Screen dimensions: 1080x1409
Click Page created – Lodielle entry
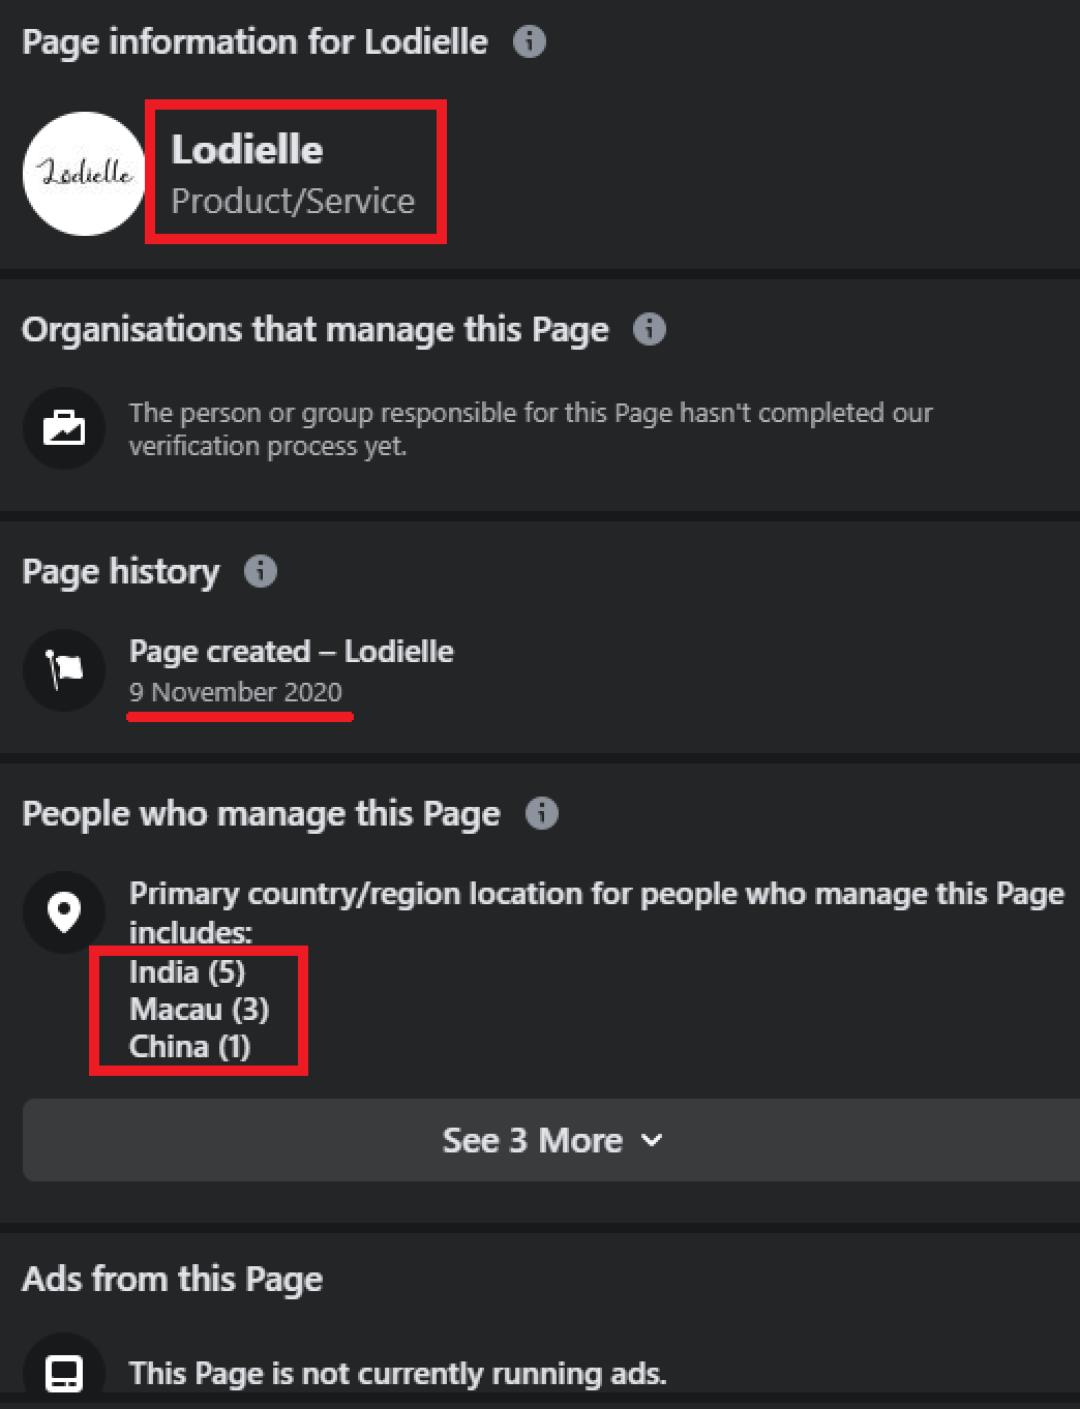(x=291, y=651)
